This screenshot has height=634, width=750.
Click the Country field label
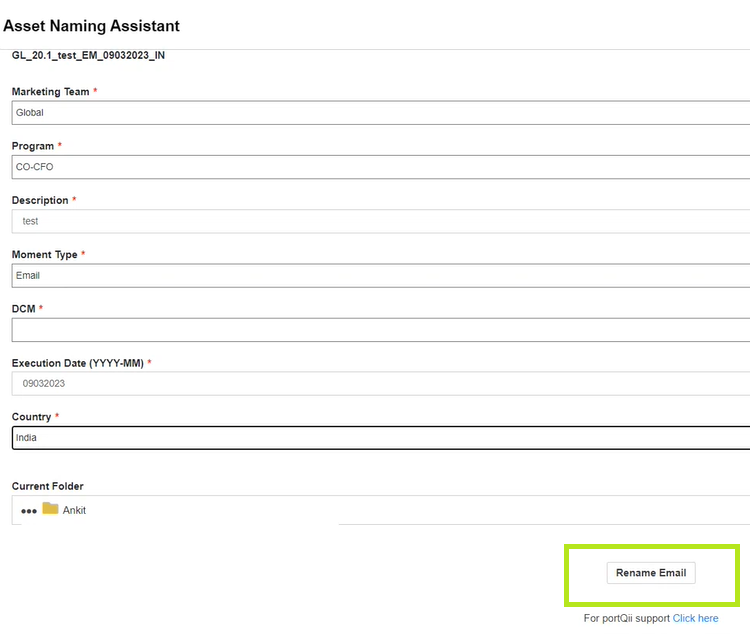point(31,417)
